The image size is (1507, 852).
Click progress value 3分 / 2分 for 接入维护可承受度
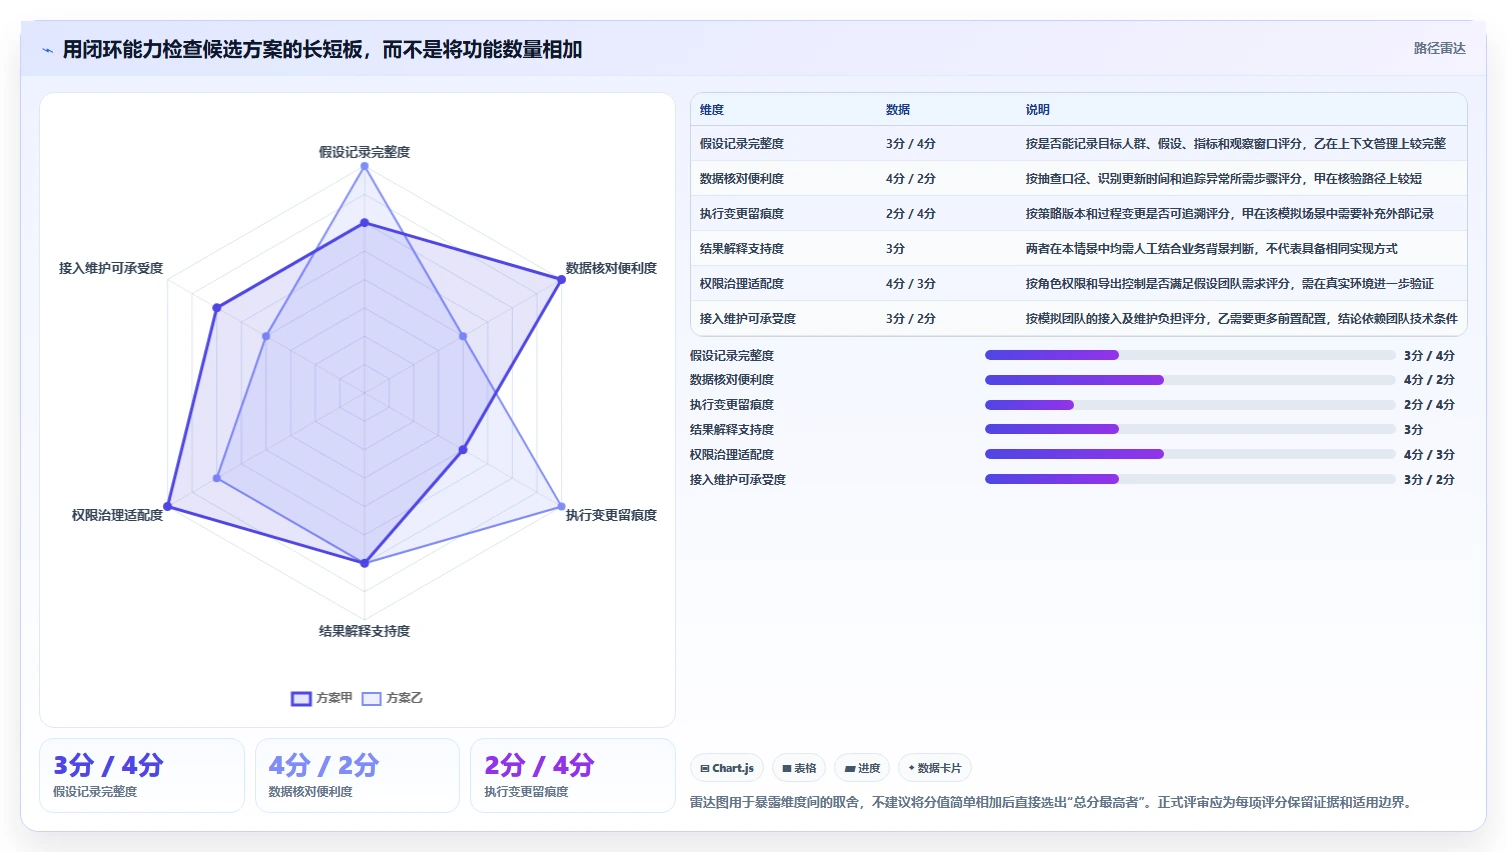(x=1429, y=480)
